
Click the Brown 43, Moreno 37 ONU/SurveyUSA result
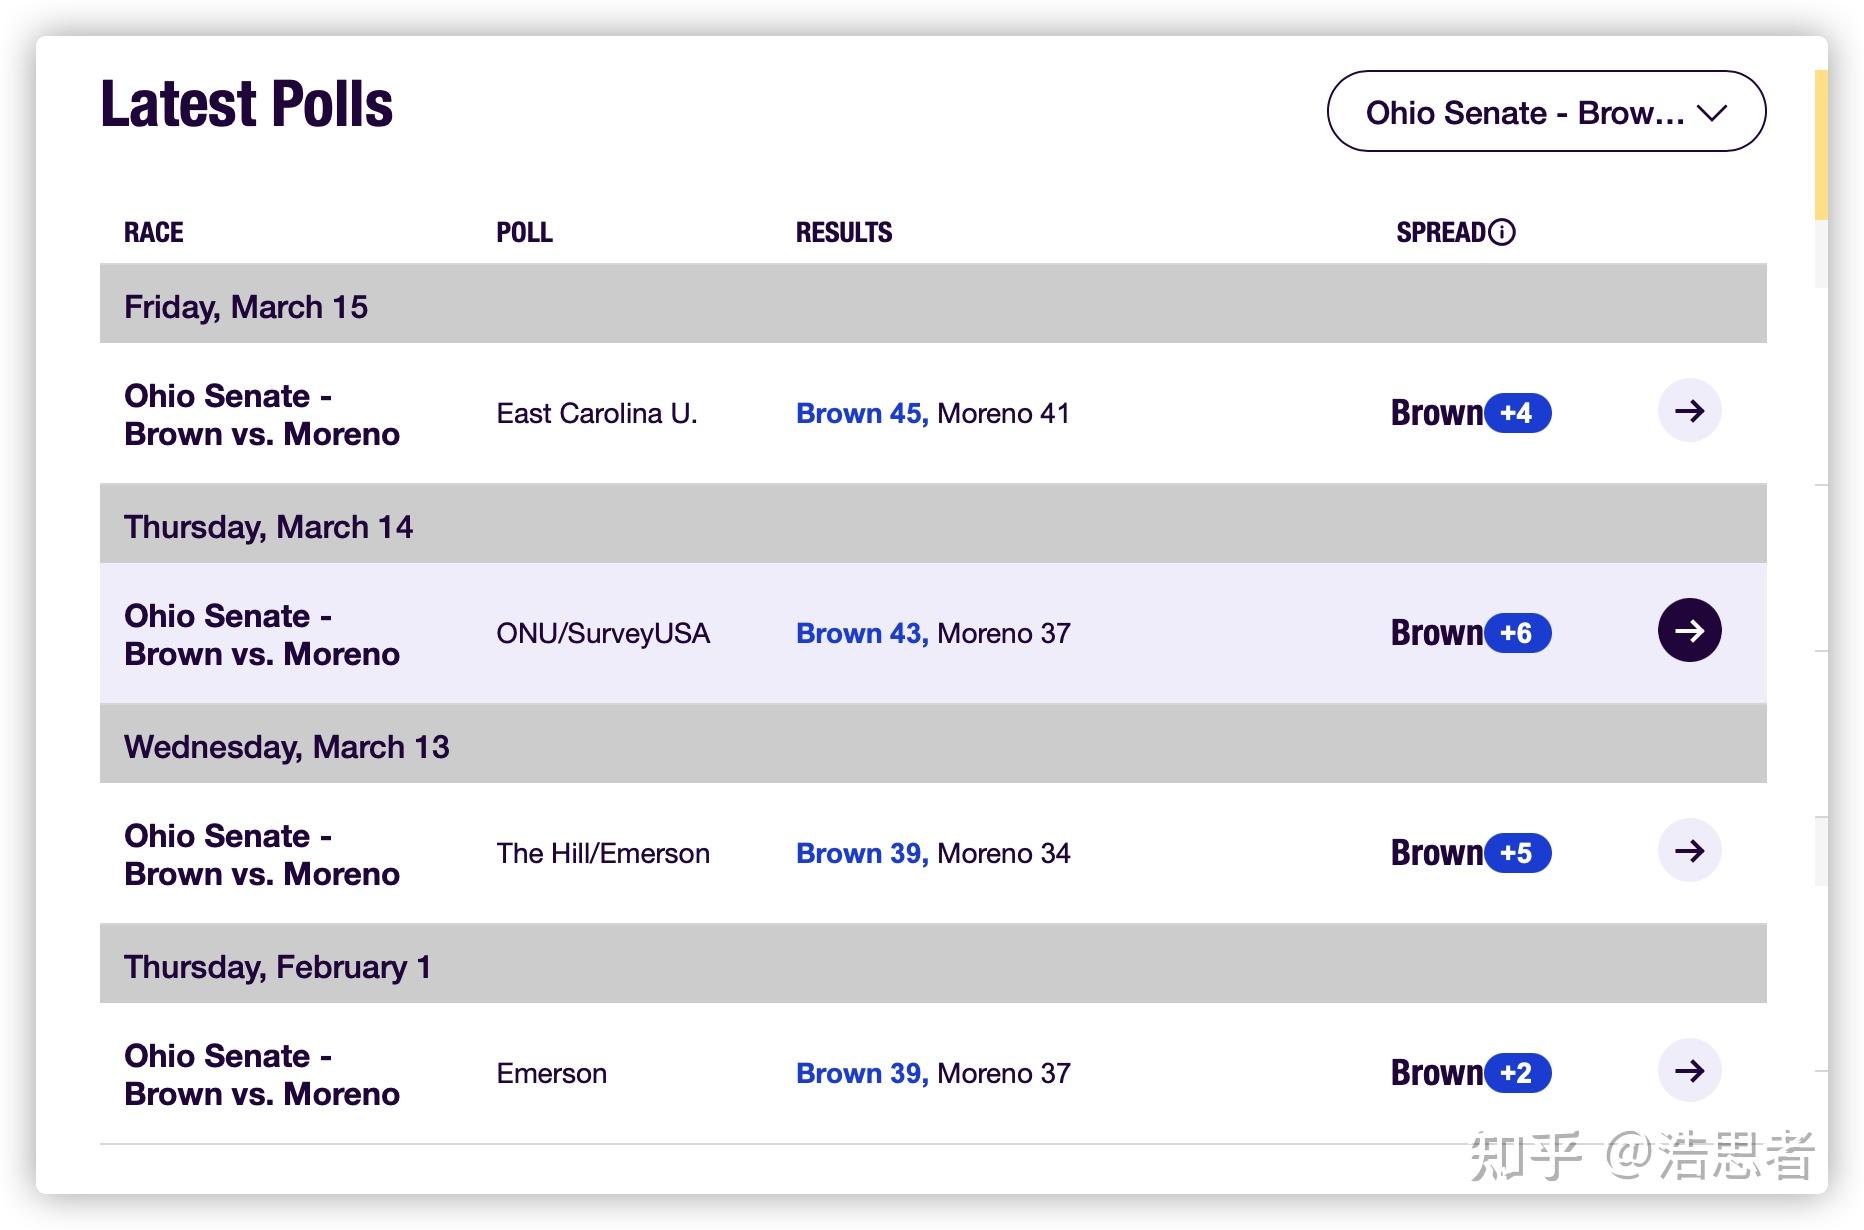pyautogui.click(x=932, y=633)
